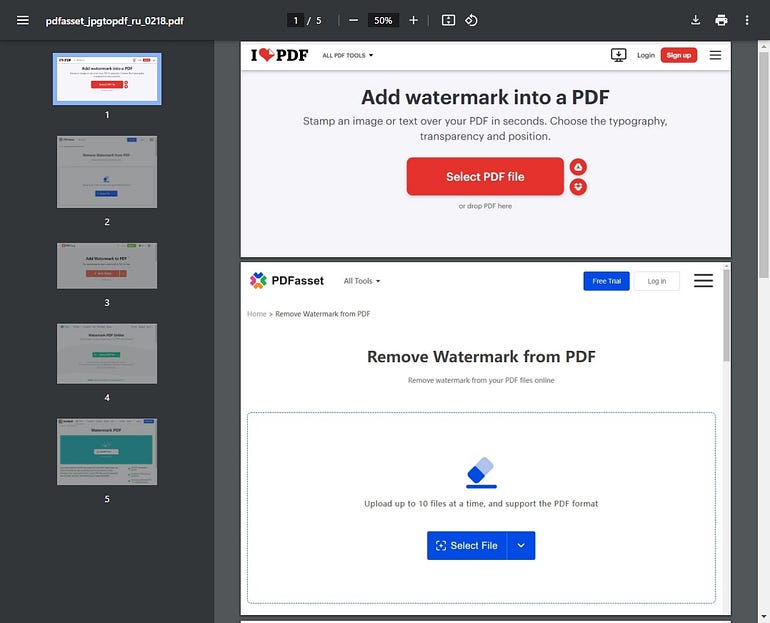The image size is (770, 623).
Task: Toggle the PDF viewer sidebar menu
Action: pos(23,21)
